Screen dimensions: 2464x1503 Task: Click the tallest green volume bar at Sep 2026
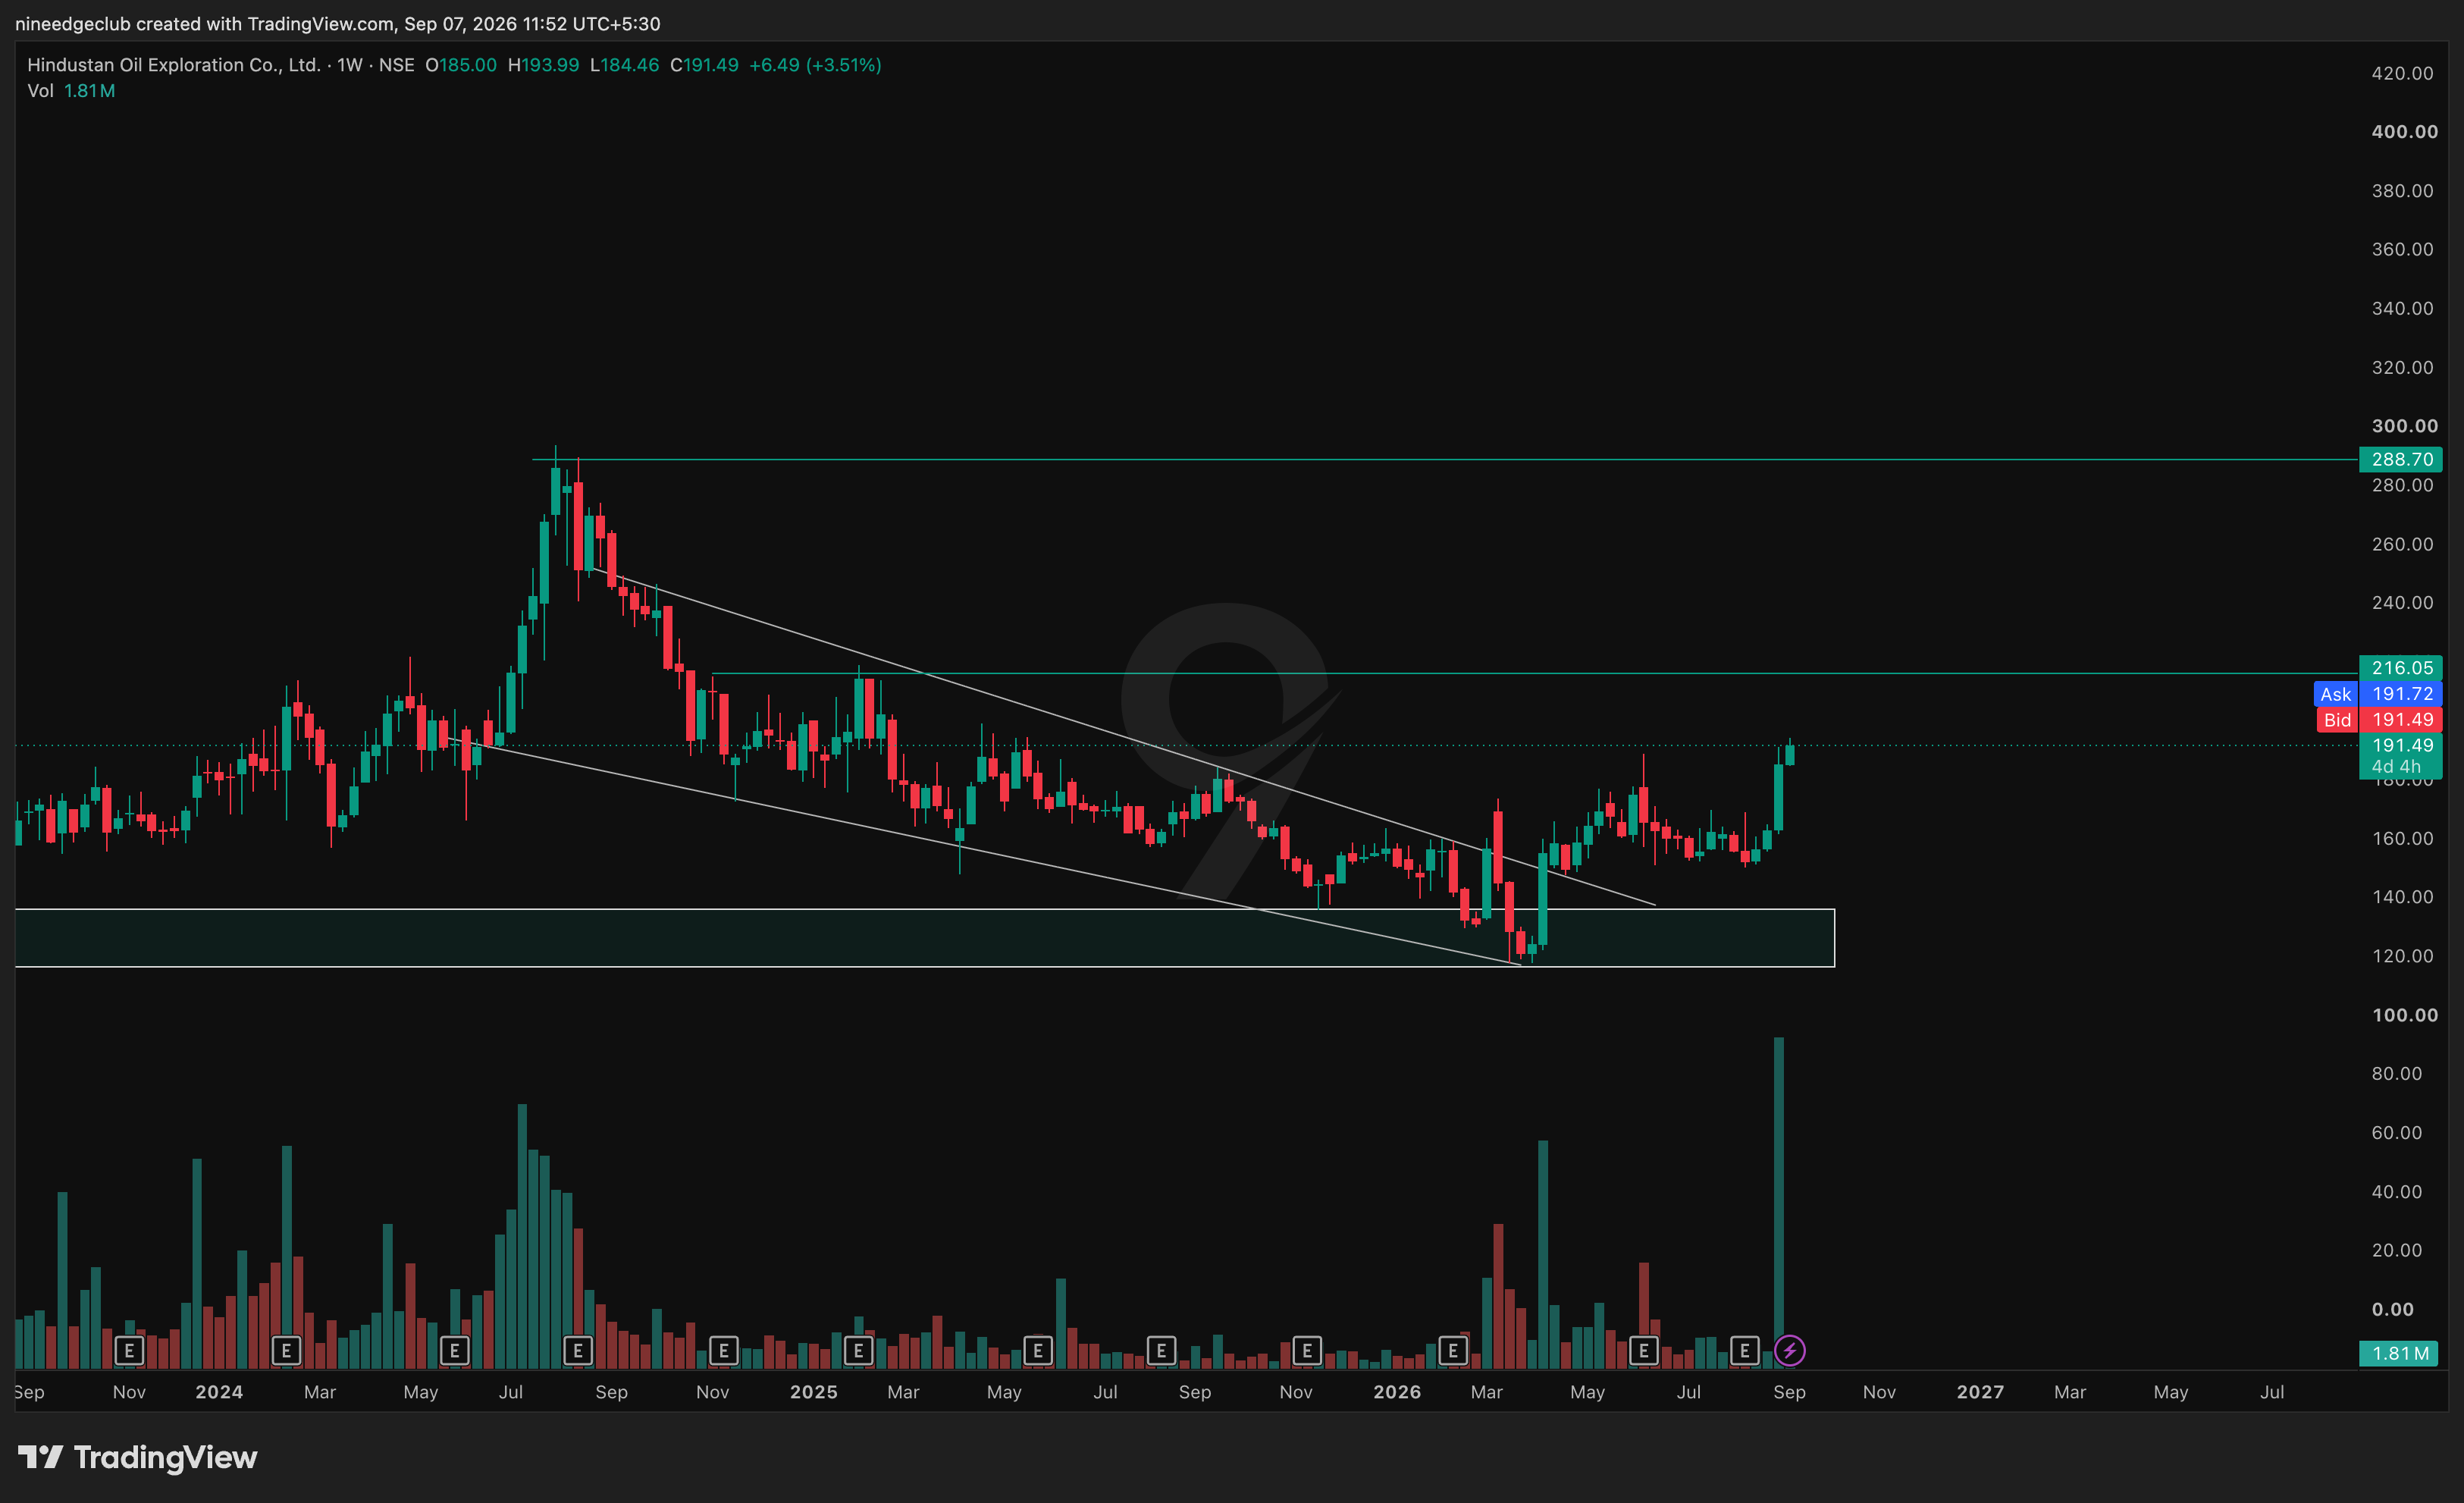pos(1778,1202)
